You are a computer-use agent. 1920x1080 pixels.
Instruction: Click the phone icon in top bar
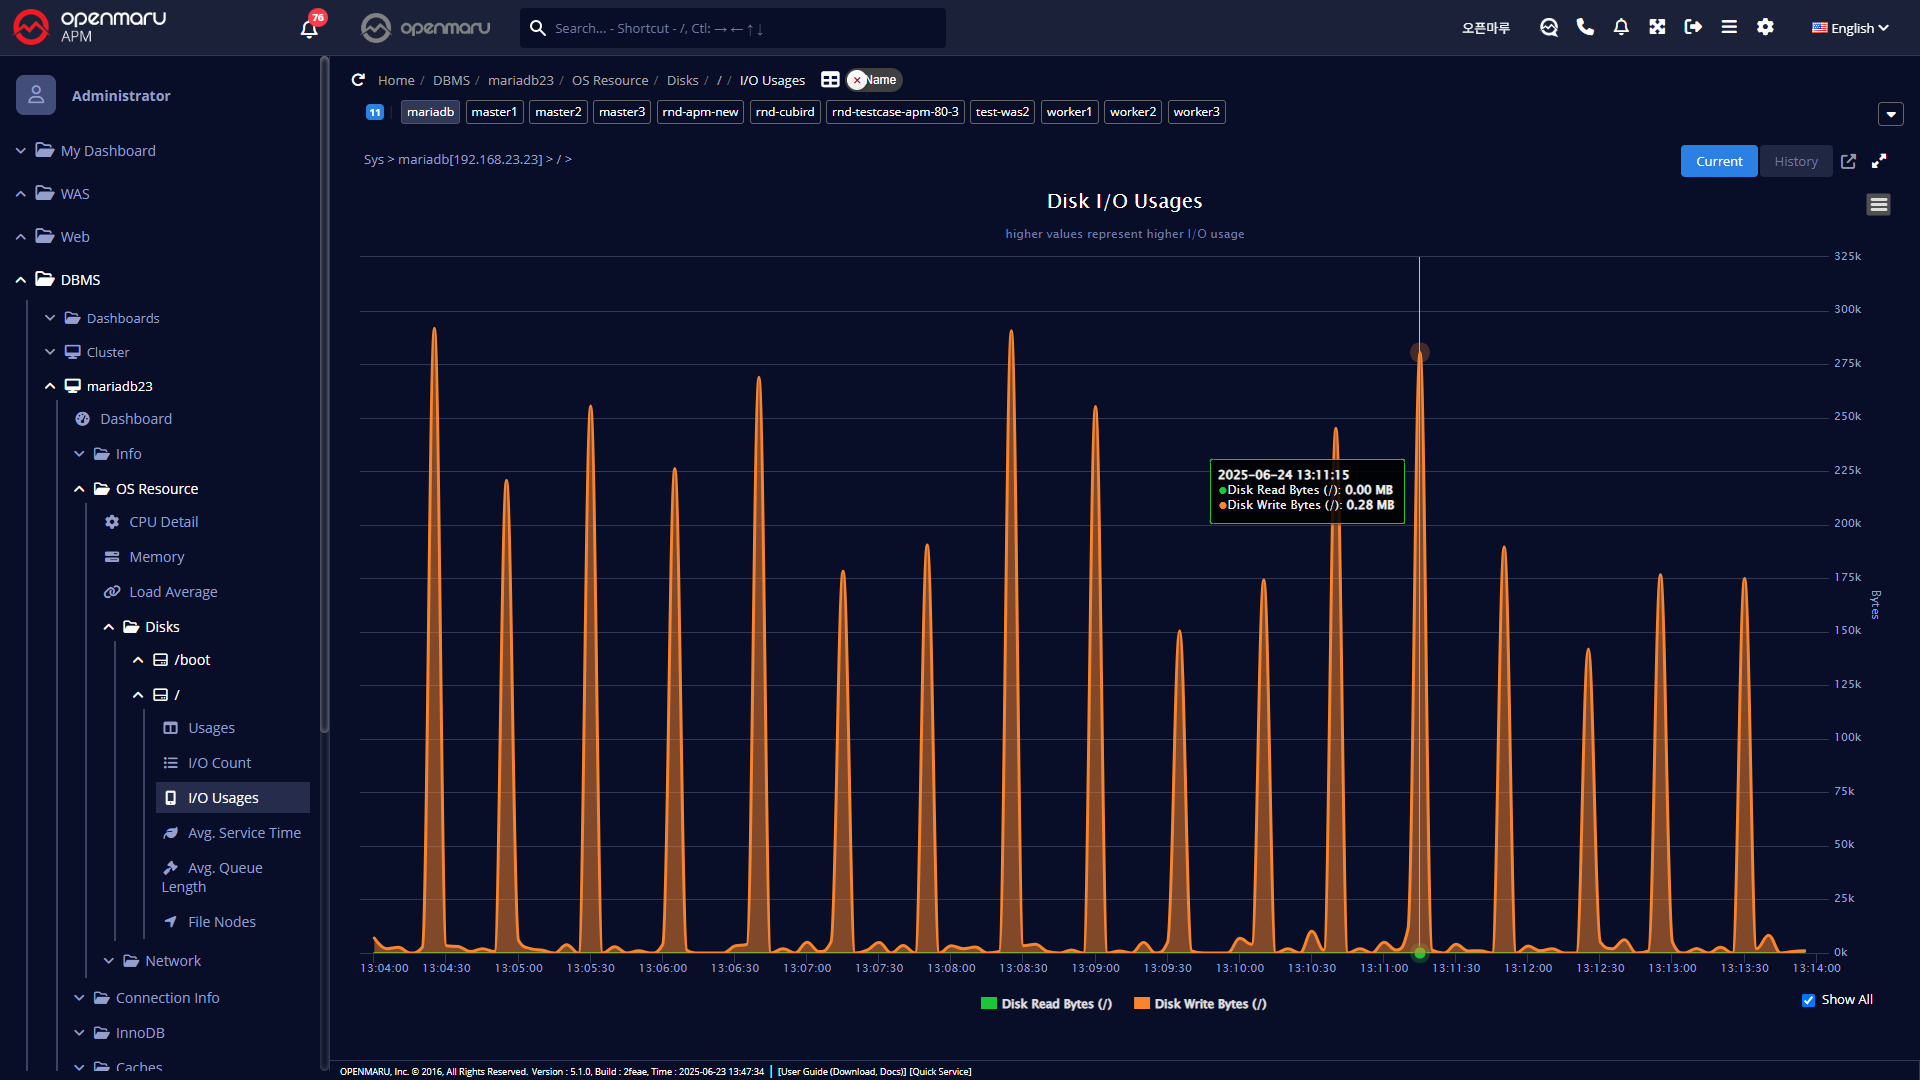pos(1585,27)
